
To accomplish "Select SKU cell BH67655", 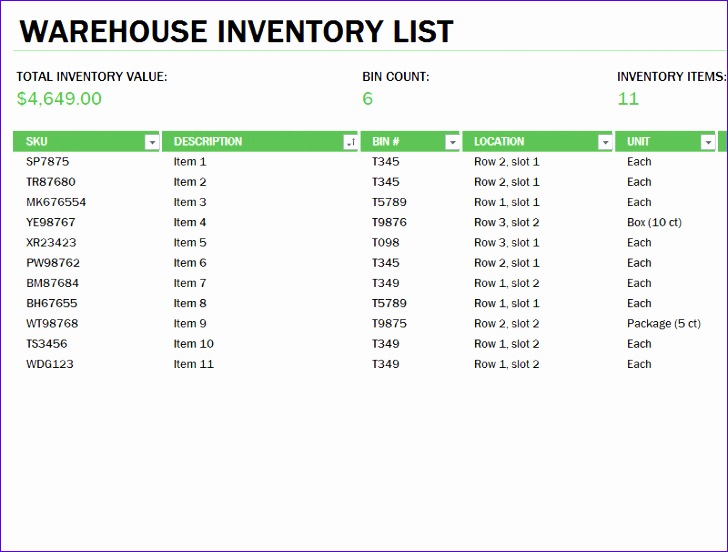I will [x=52, y=303].
